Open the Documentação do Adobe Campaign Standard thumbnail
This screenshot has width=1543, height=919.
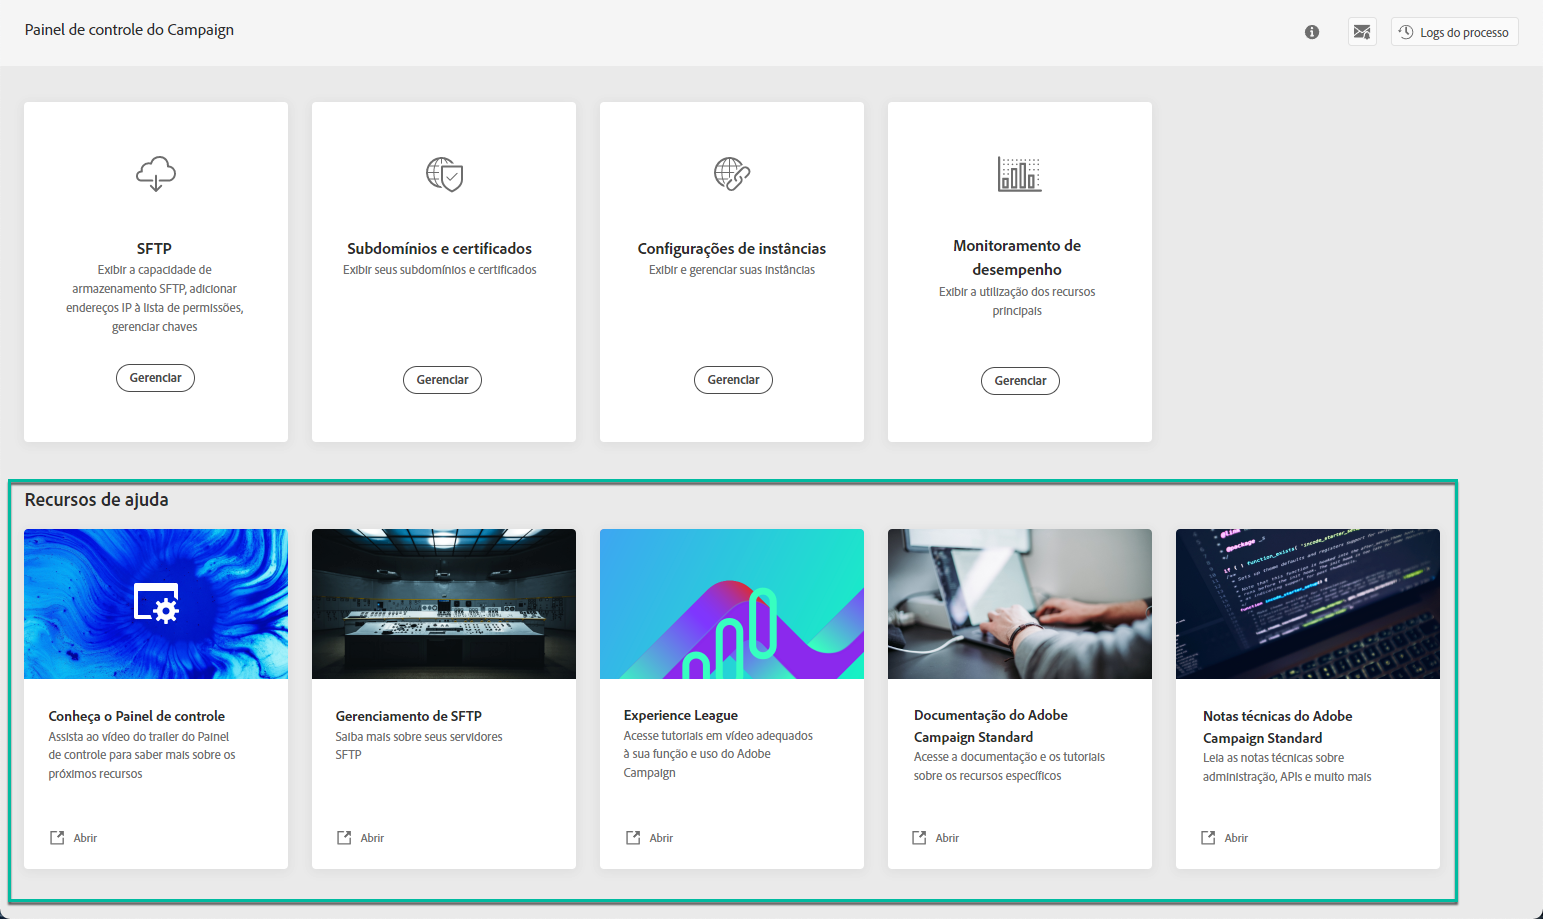pyautogui.click(x=1020, y=604)
